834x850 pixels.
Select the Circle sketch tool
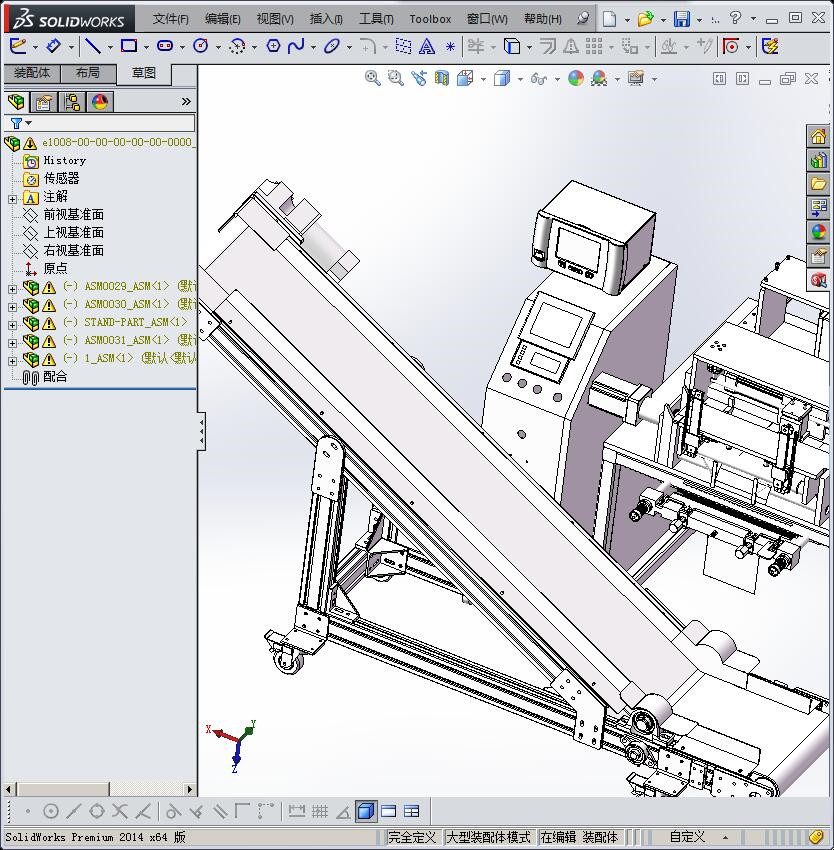click(201, 46)
